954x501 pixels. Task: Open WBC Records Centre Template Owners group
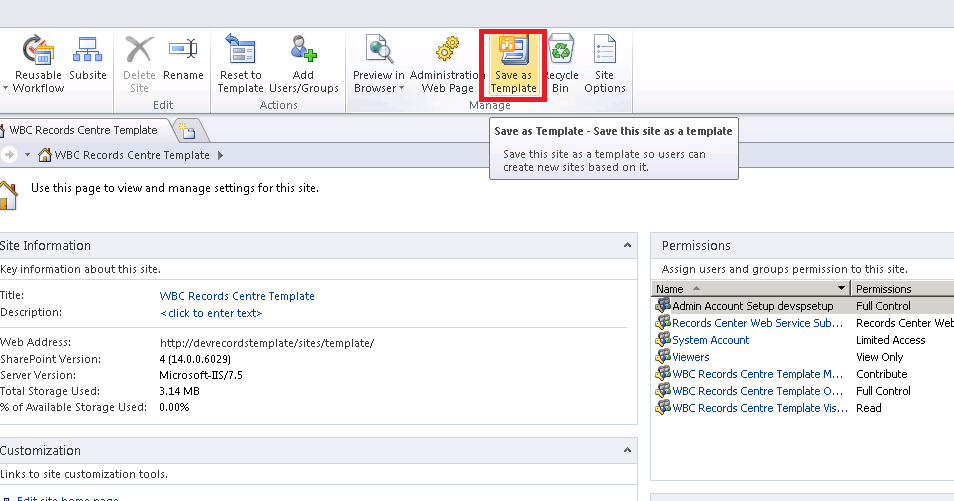[x=757, y=391]
